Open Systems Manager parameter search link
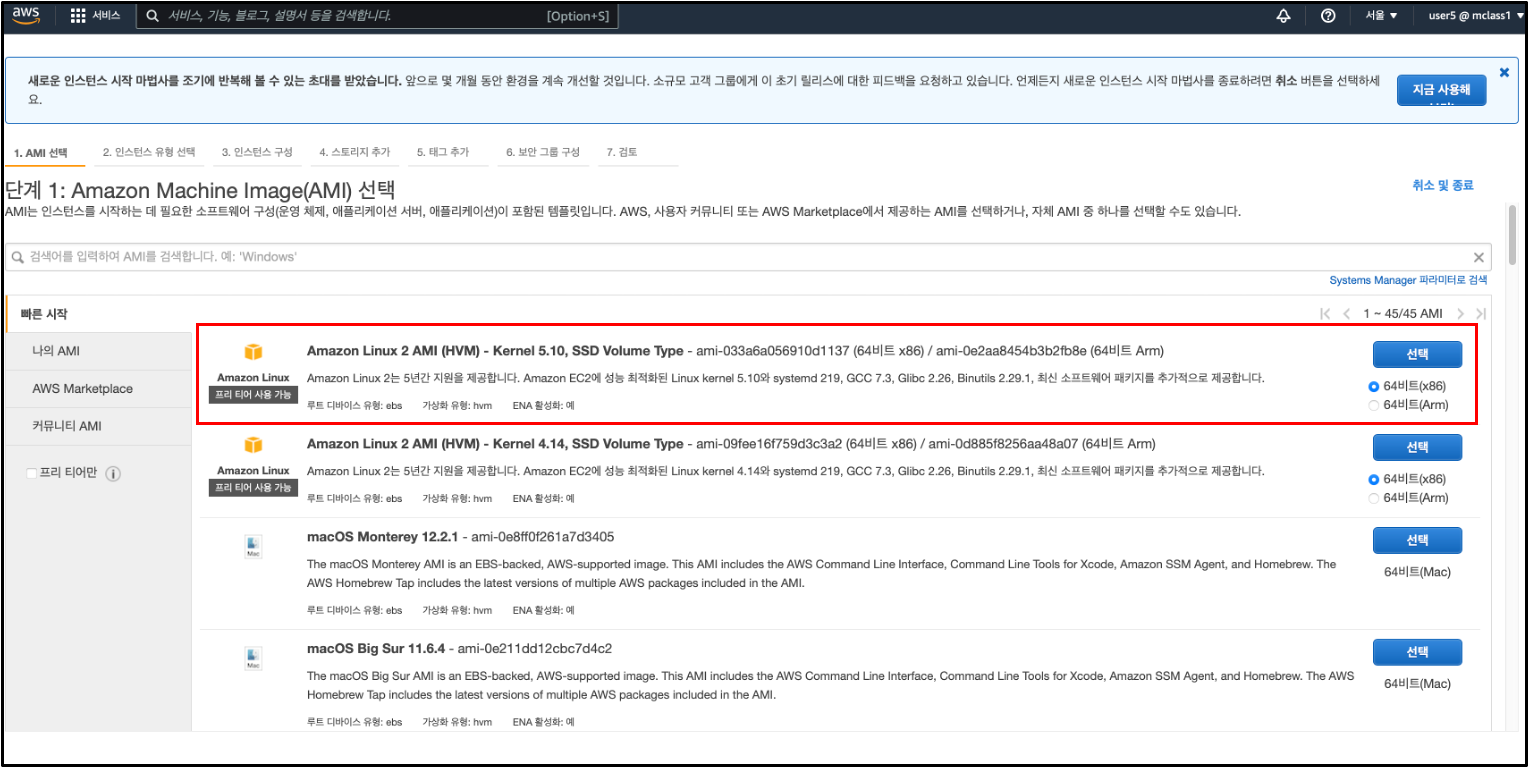This screenshot has width=1528, height=768. click(1408, 280)
